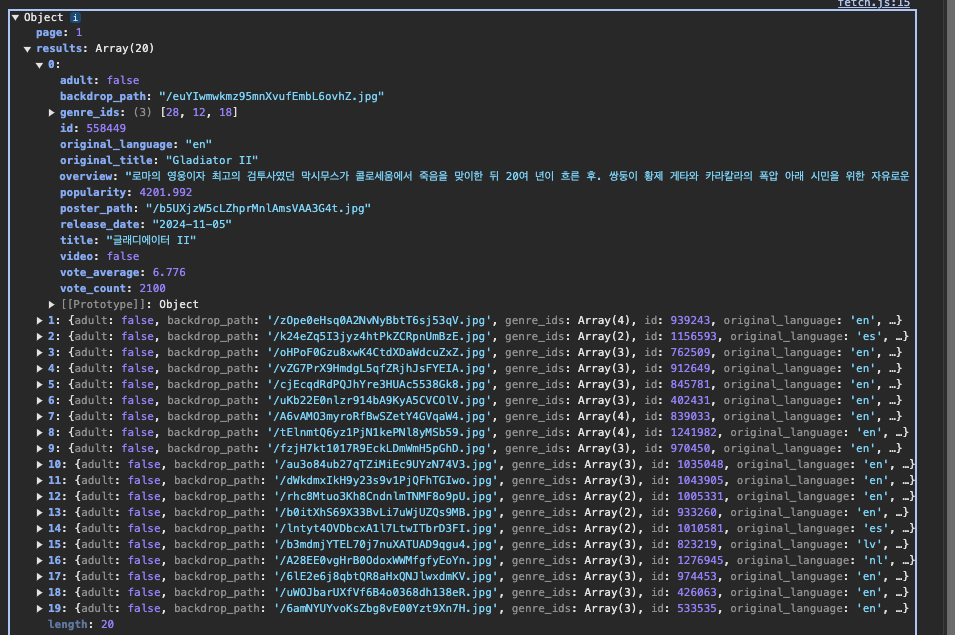This screenshot has height=635, width=955.
Task: Click original_title value "Gladiator II"
Action: pyautogui.click(x=212, y=160)
